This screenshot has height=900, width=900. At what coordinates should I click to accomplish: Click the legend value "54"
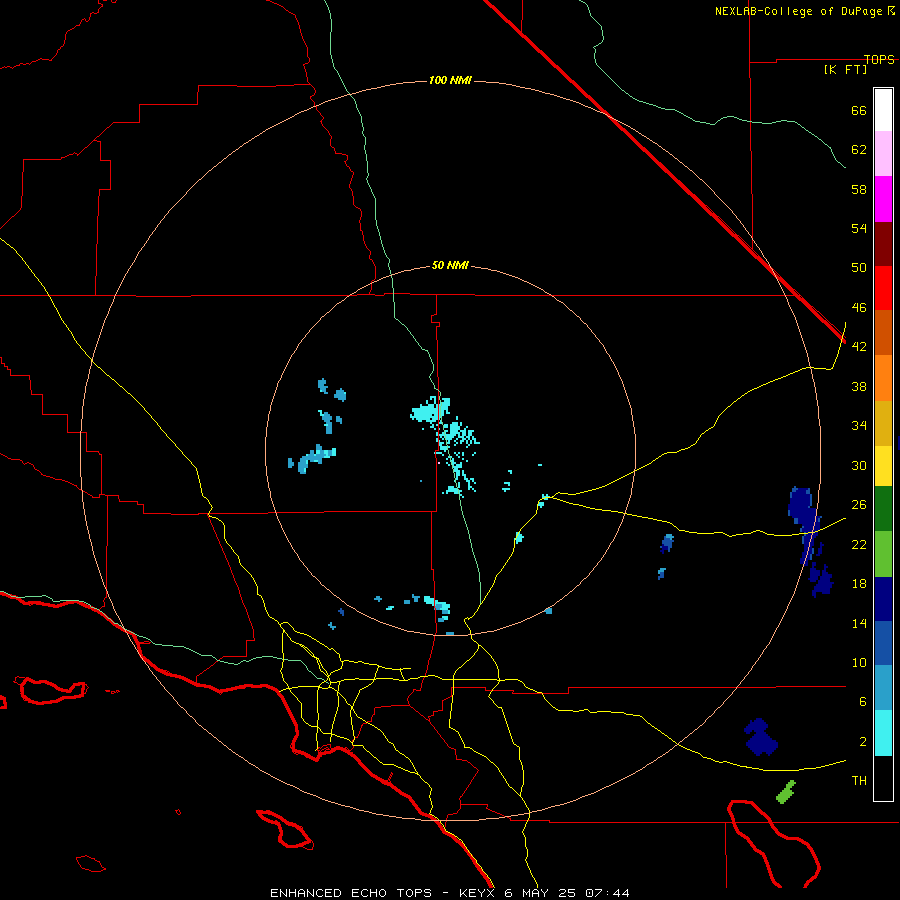click(x=859, y=228)
